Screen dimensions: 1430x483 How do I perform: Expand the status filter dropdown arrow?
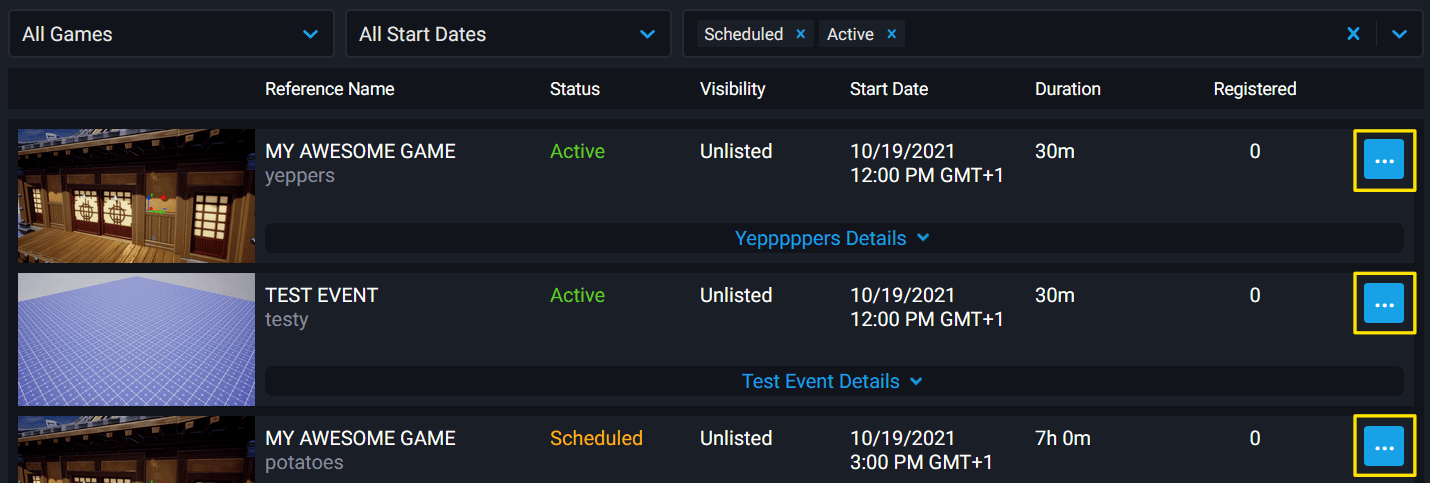(1399, 34)
